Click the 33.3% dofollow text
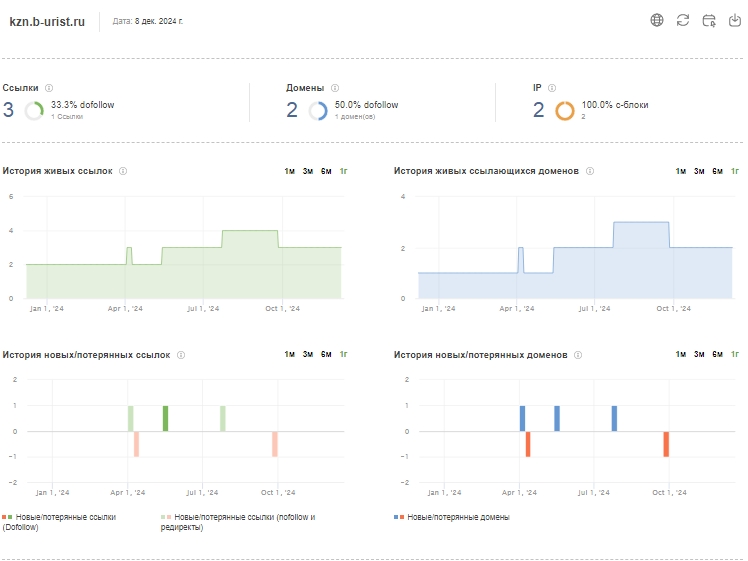The height and width of the screenshot is (561, 748). [x=83, y=105]
